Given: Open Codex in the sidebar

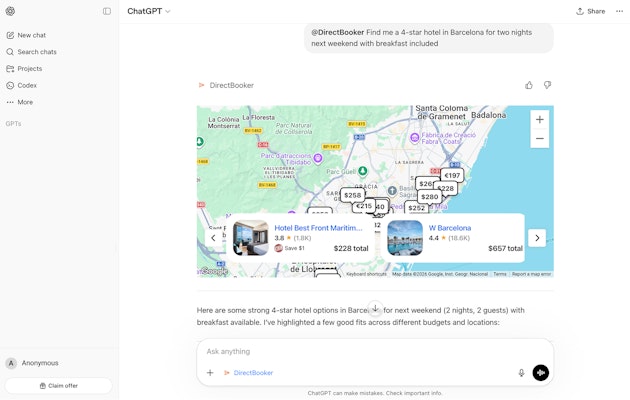Looking at the screenshot, I should tap(22, 86).
